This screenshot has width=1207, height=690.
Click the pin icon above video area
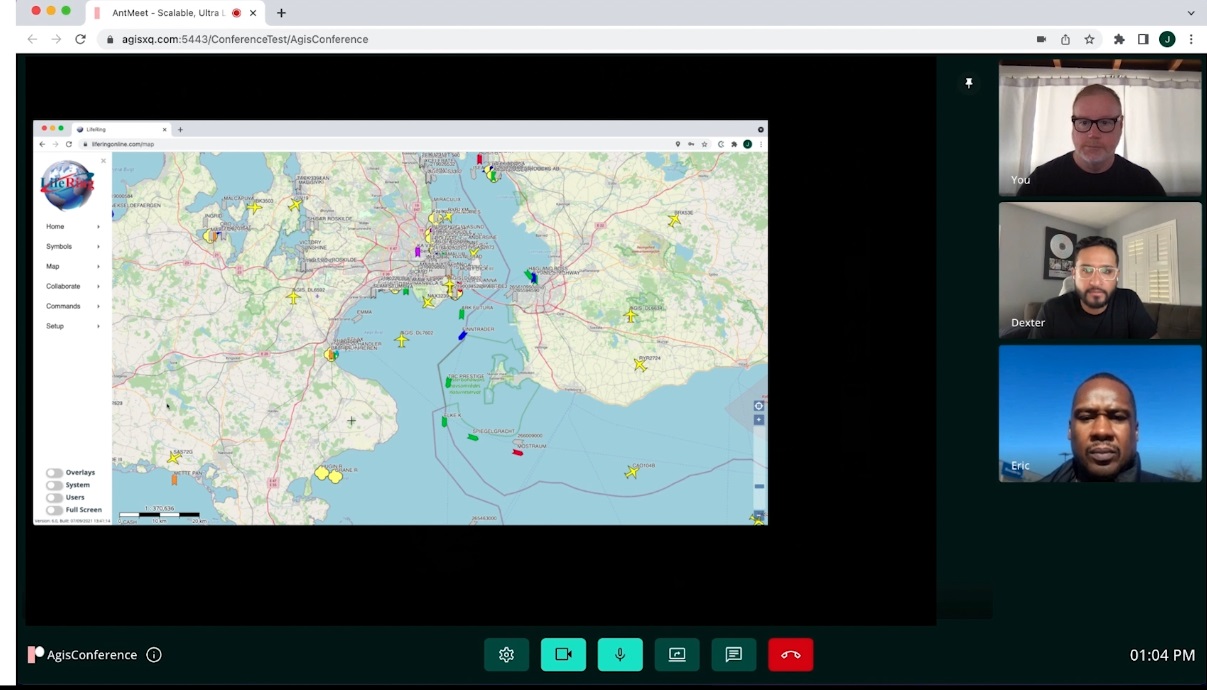click(968, 83)
